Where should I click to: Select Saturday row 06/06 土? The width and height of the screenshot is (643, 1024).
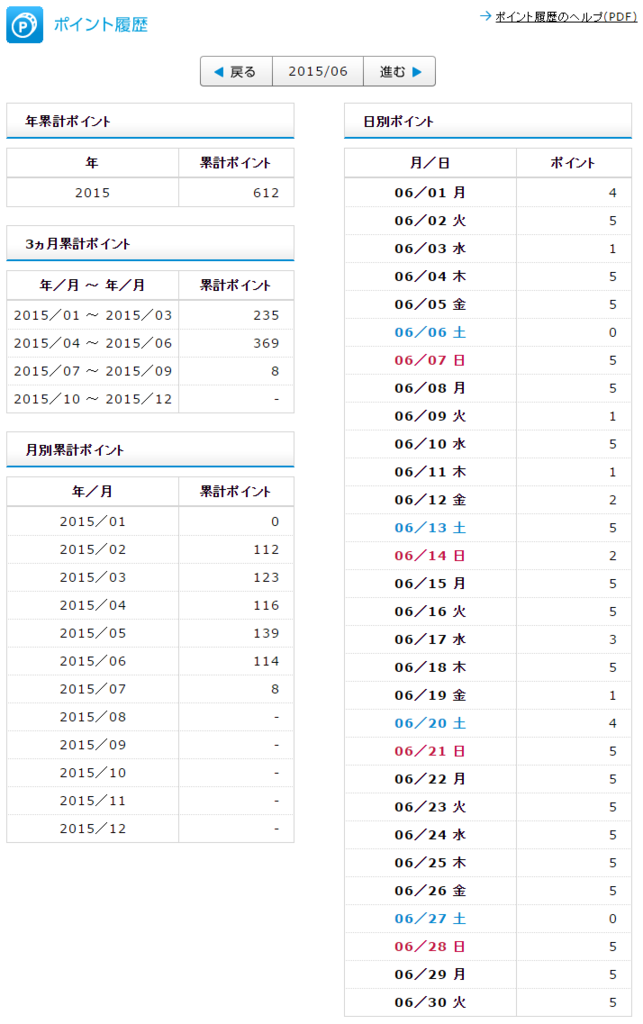pyautogui.click(x=488, y=332)
